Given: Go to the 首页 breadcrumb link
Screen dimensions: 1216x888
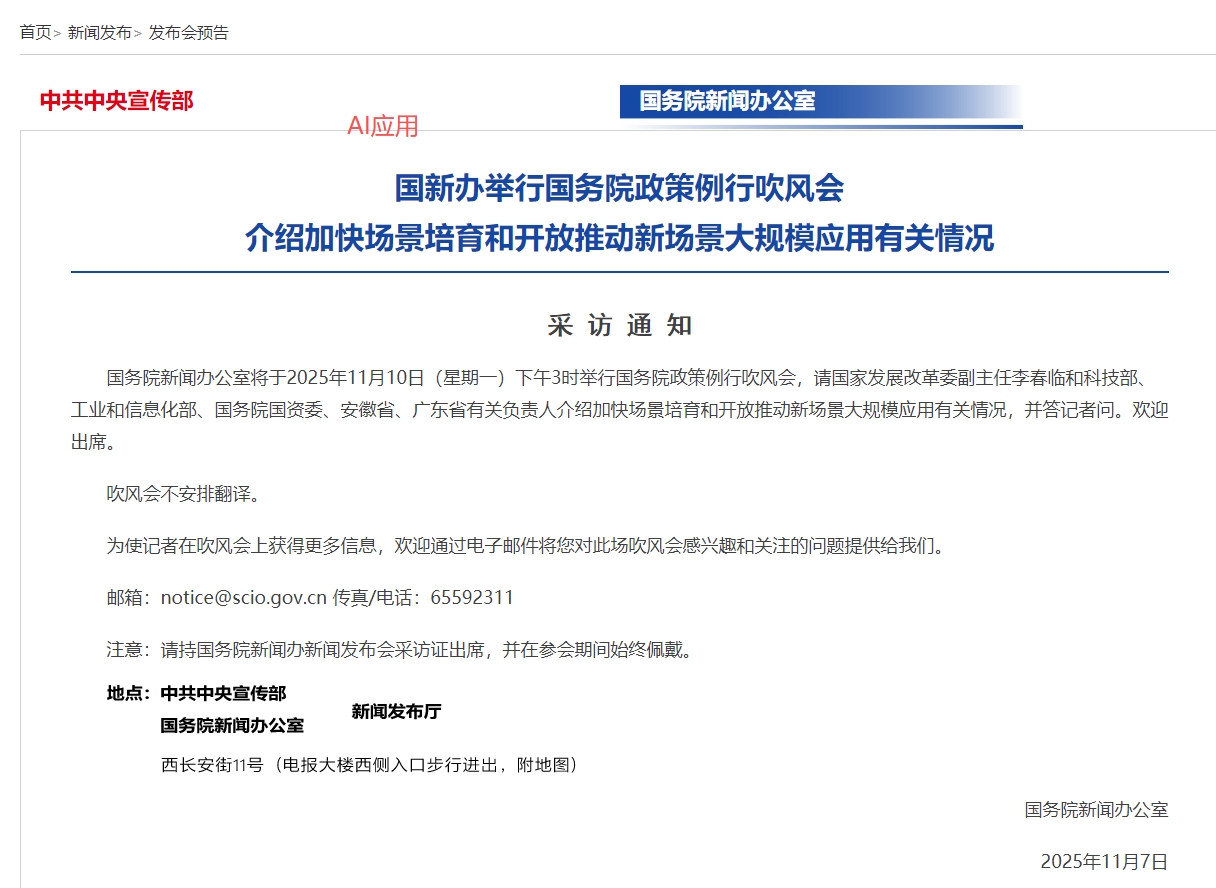Looking at the screenshot, I should point(35,32).
